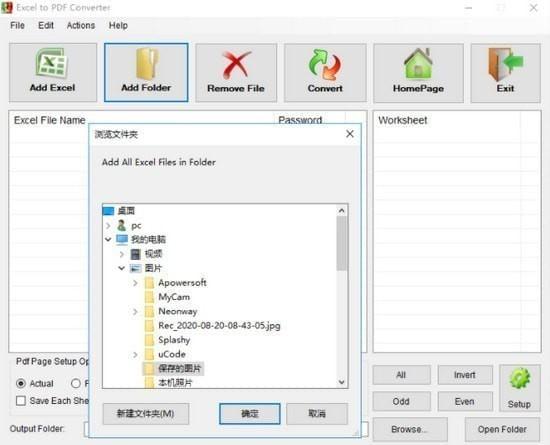Screen dimensions: 550x445
Task: Open the File menu
Action: (x=18, y=26)
